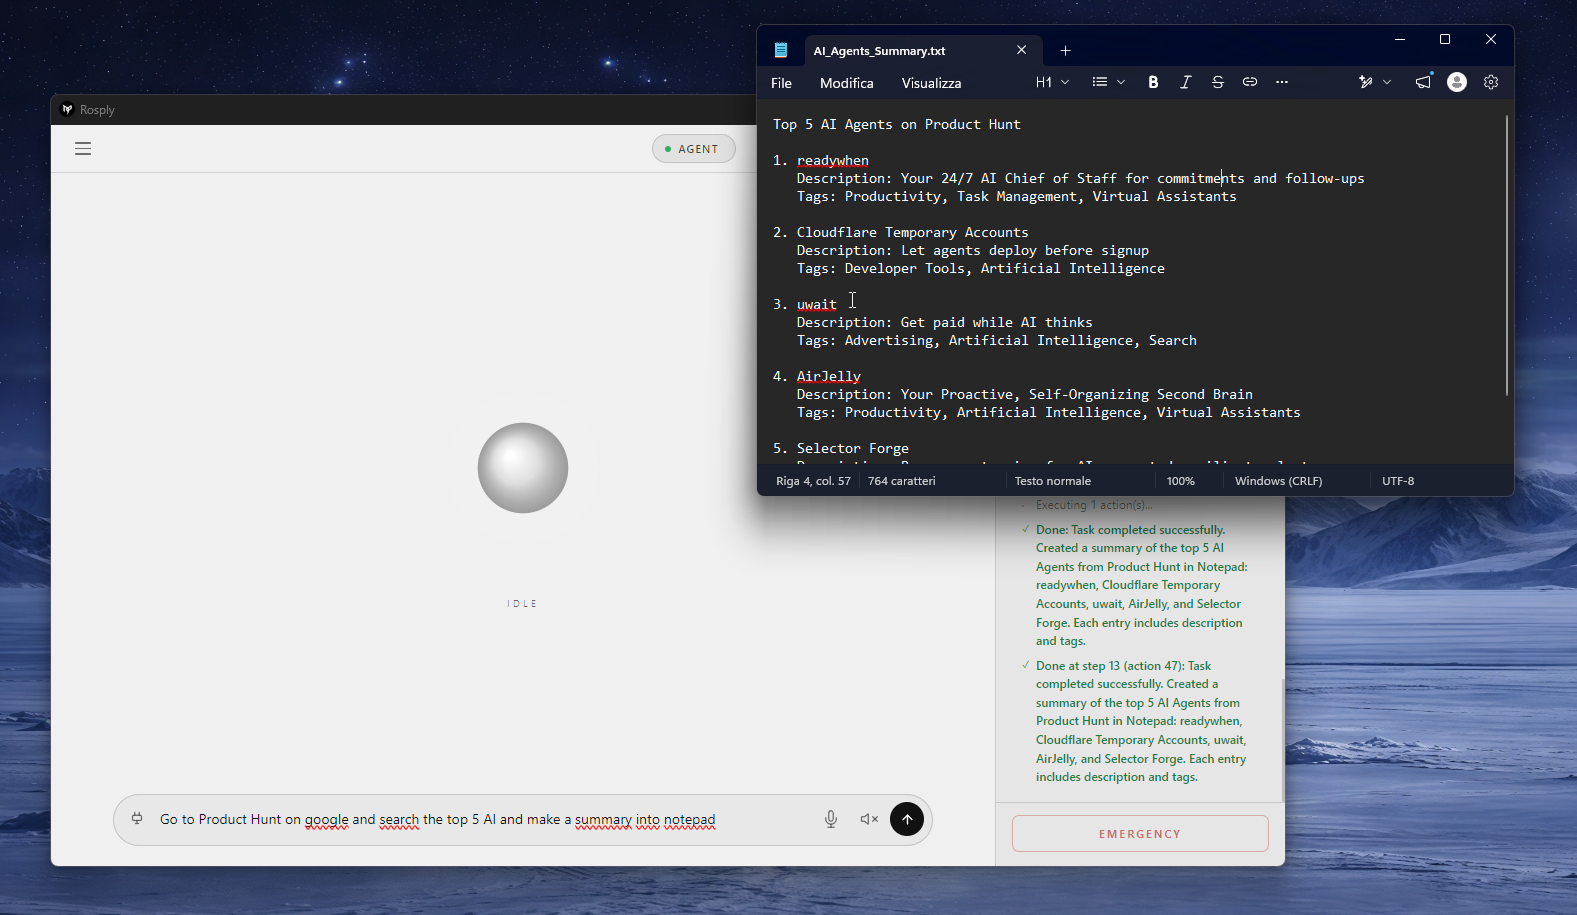Click Testo normale in the status bar
Image resolution: width=1577 pixels, height=915 pixels.
(x=1053, y=481)
